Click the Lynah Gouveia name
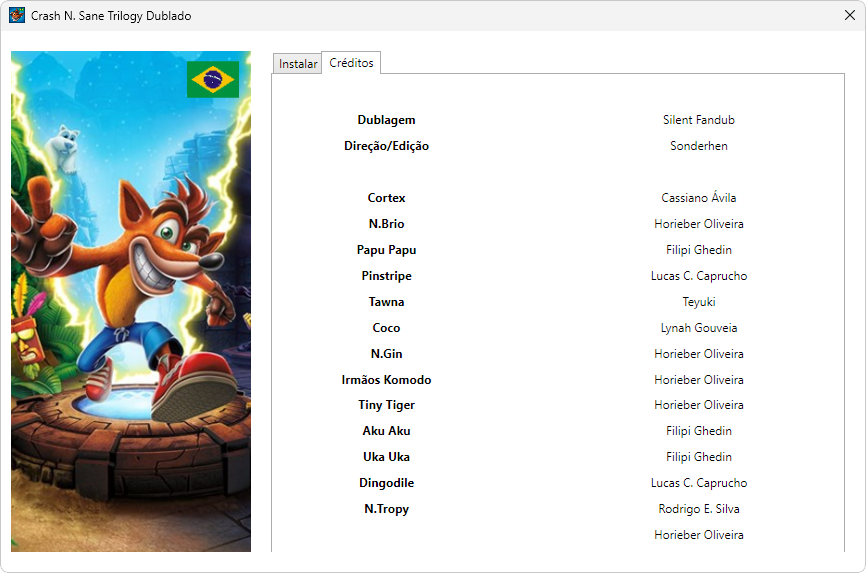The width and height of the screenshot is (866, 573). [x=699, y=328]
